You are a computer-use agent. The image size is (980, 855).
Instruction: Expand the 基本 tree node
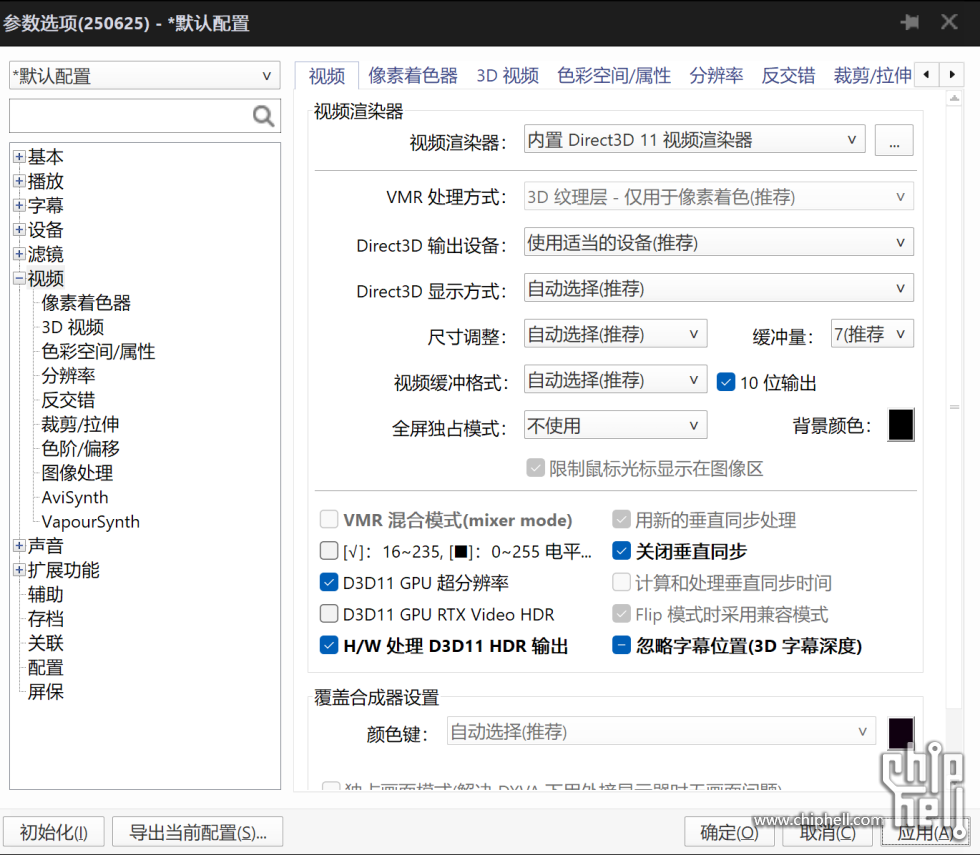pos(19,156)
